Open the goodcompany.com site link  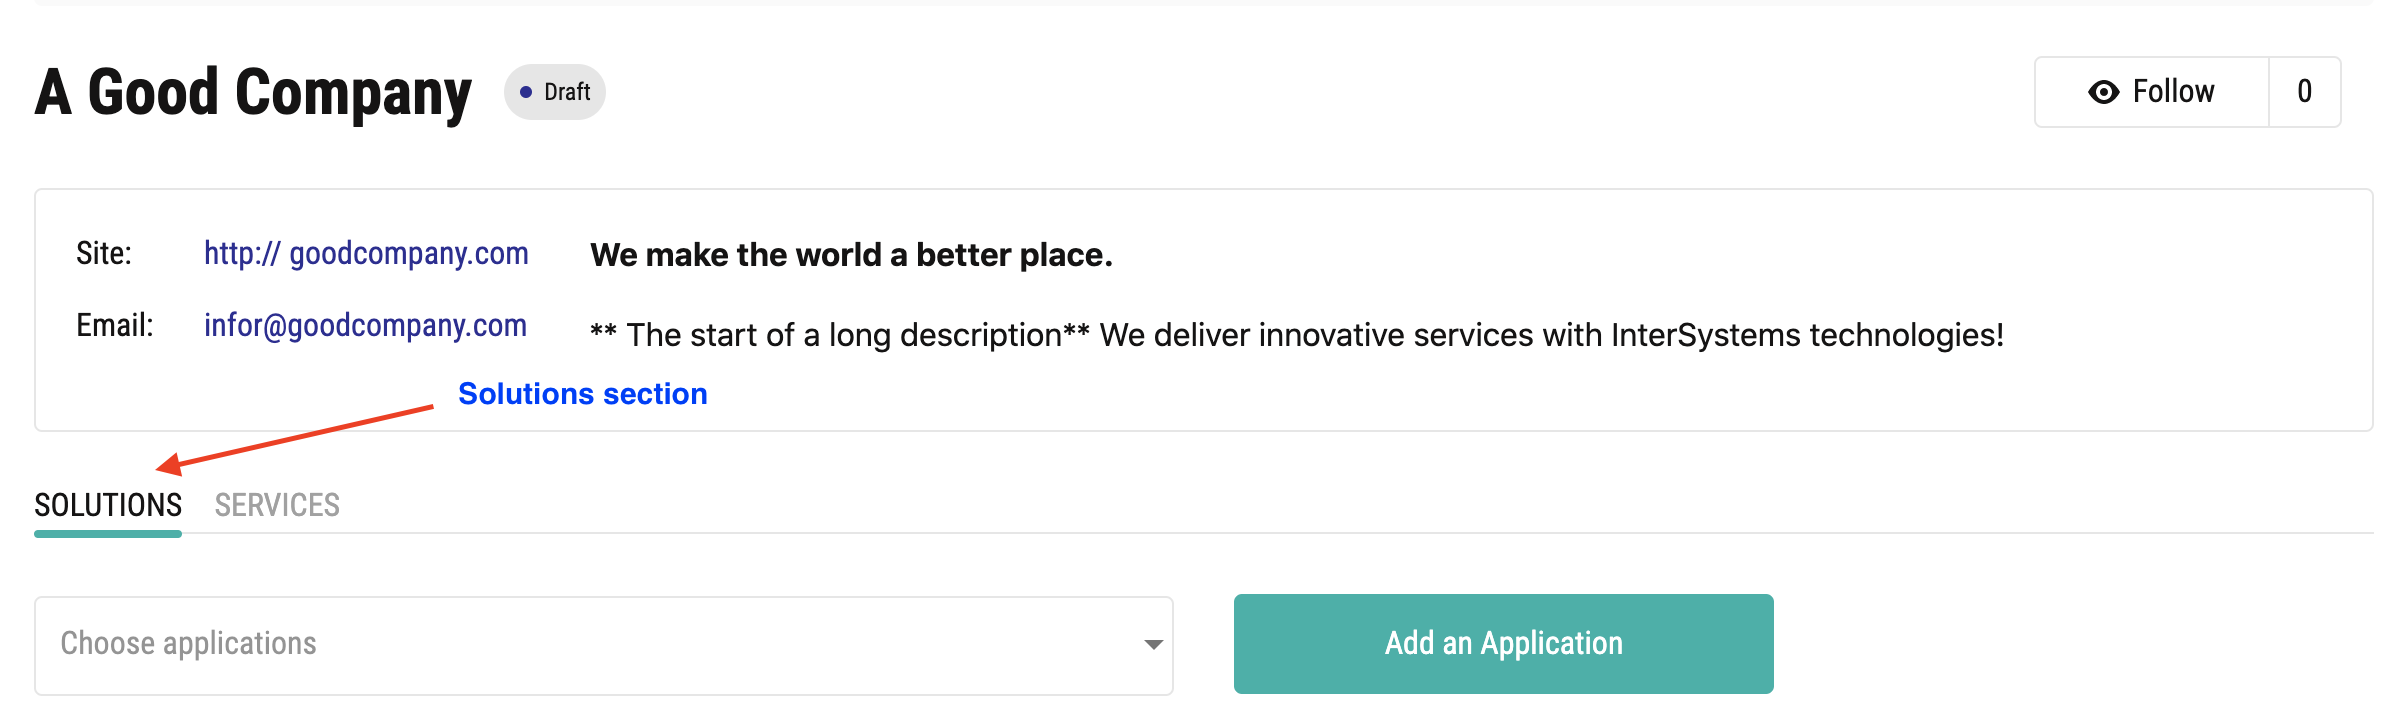pos(366,254)
